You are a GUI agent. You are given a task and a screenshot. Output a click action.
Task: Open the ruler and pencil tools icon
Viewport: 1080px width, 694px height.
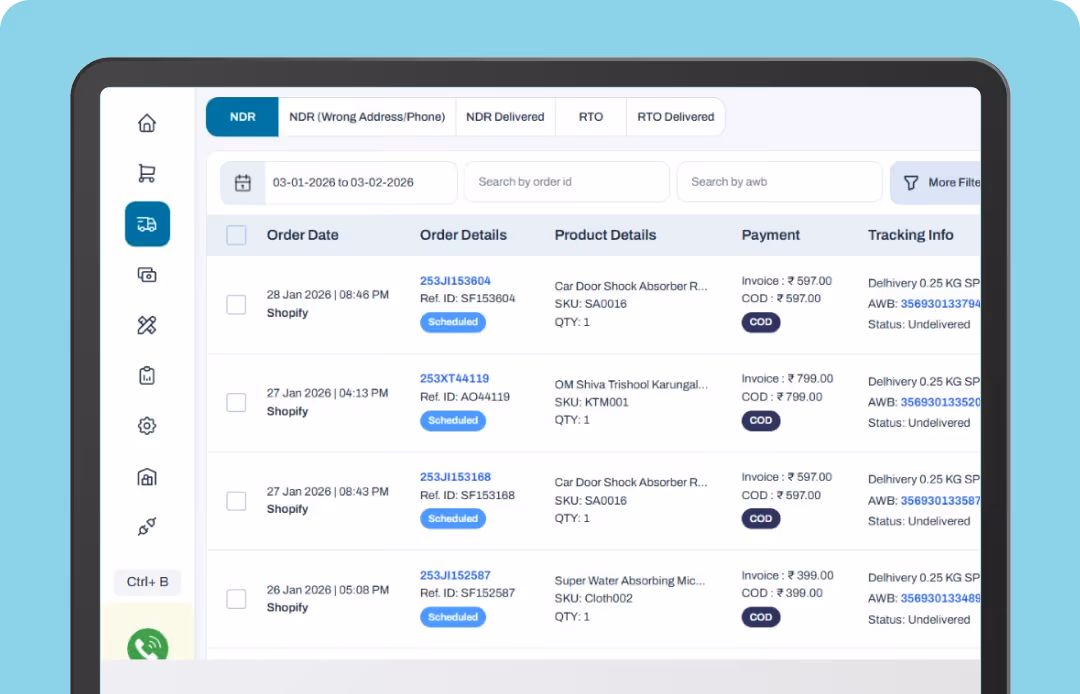147,325
